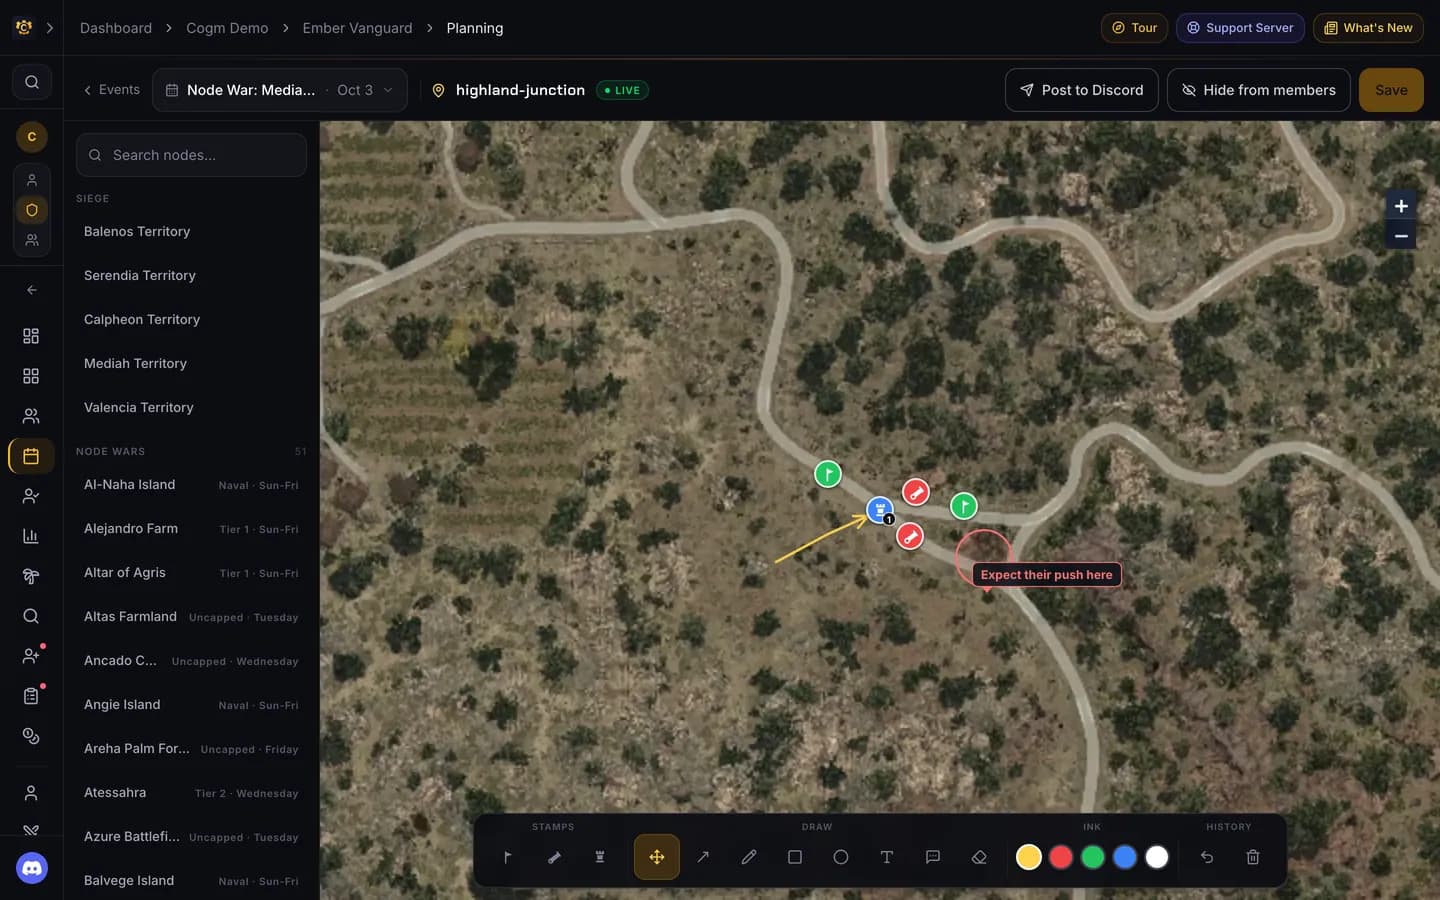Select the circle shape tool
This screenshot has height=900, width=1440.
(841, 857)
